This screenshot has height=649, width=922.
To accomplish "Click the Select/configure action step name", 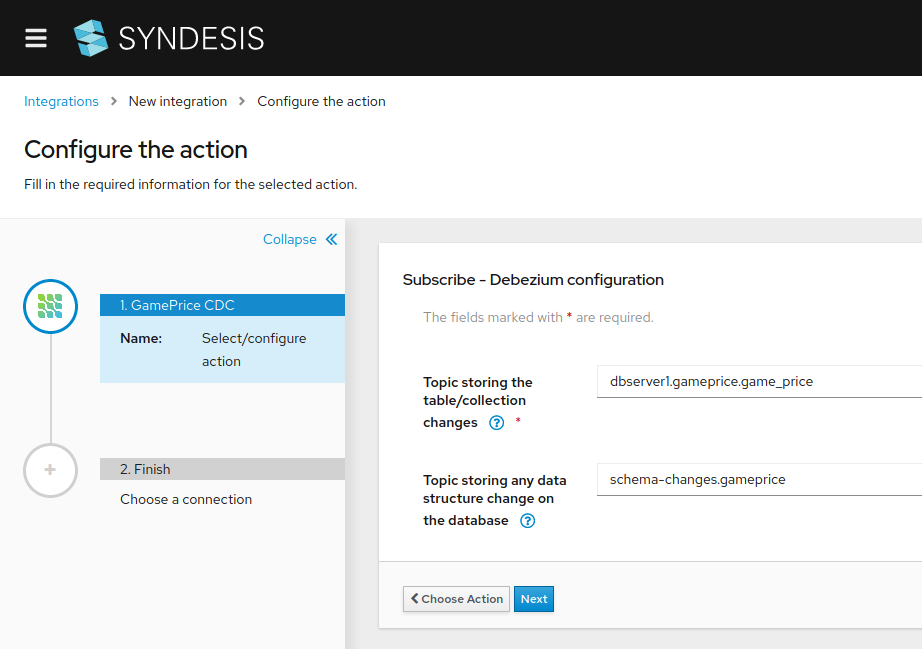I will pyautogui.click(x=254, y=350).
